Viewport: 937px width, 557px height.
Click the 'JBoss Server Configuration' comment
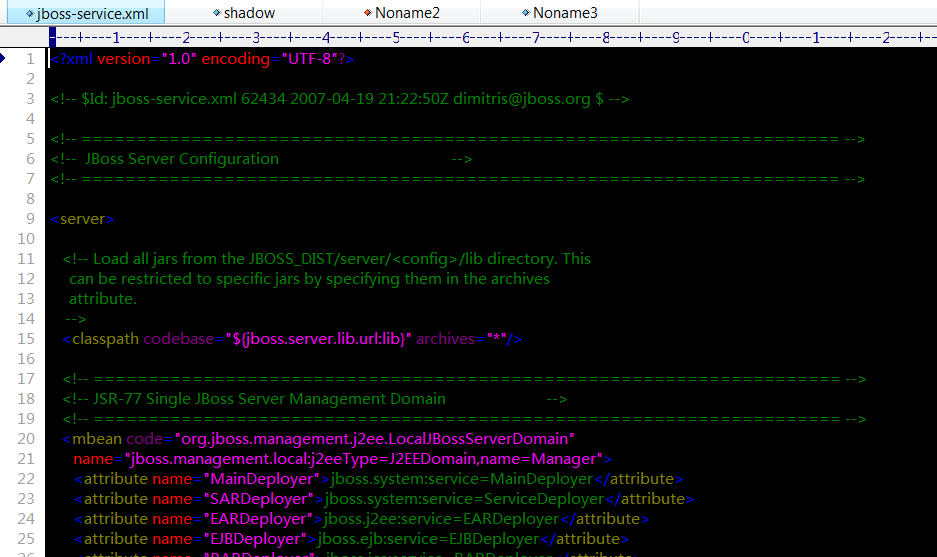pyautogui.click(x=261, y=159)
